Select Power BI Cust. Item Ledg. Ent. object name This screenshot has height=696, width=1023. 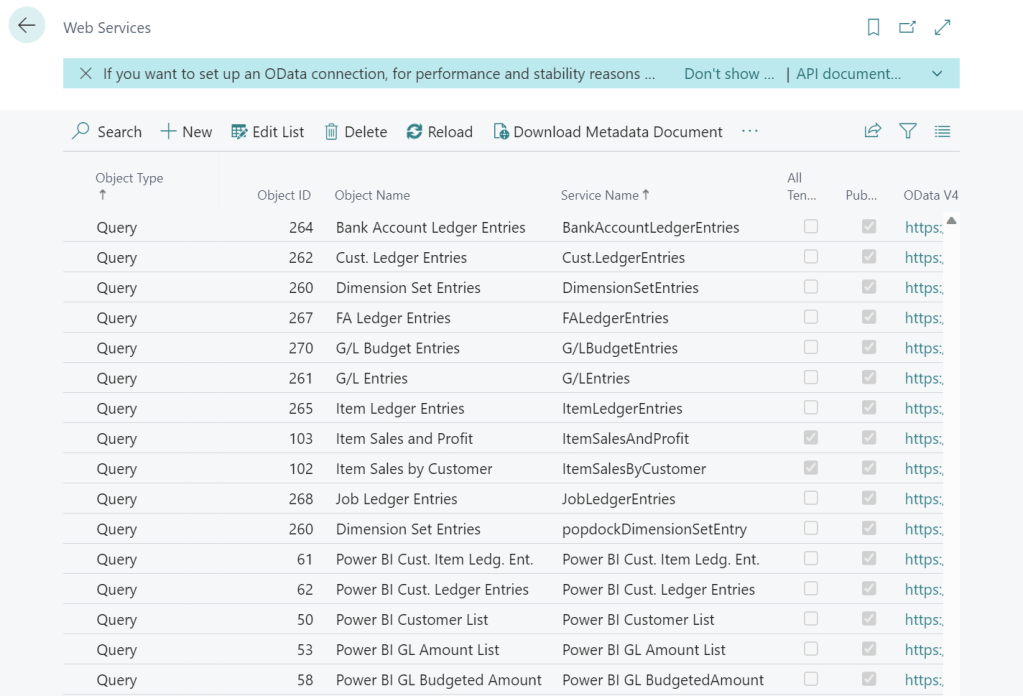tap(434, 559)
